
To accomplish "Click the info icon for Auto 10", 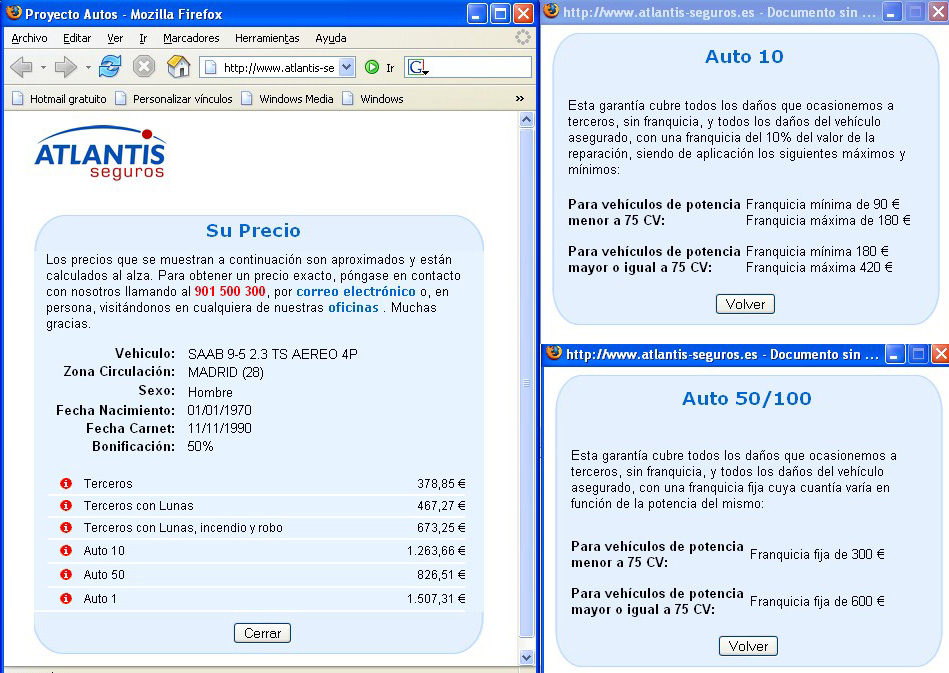I will point(66,551).
